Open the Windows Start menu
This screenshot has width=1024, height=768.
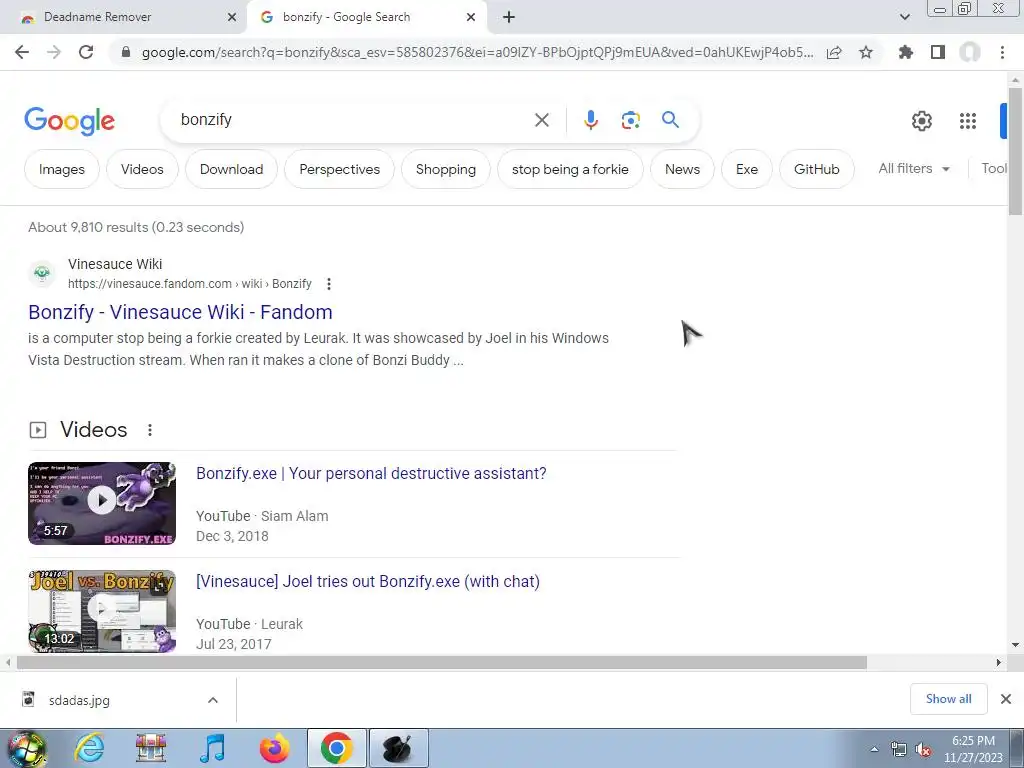27,750
